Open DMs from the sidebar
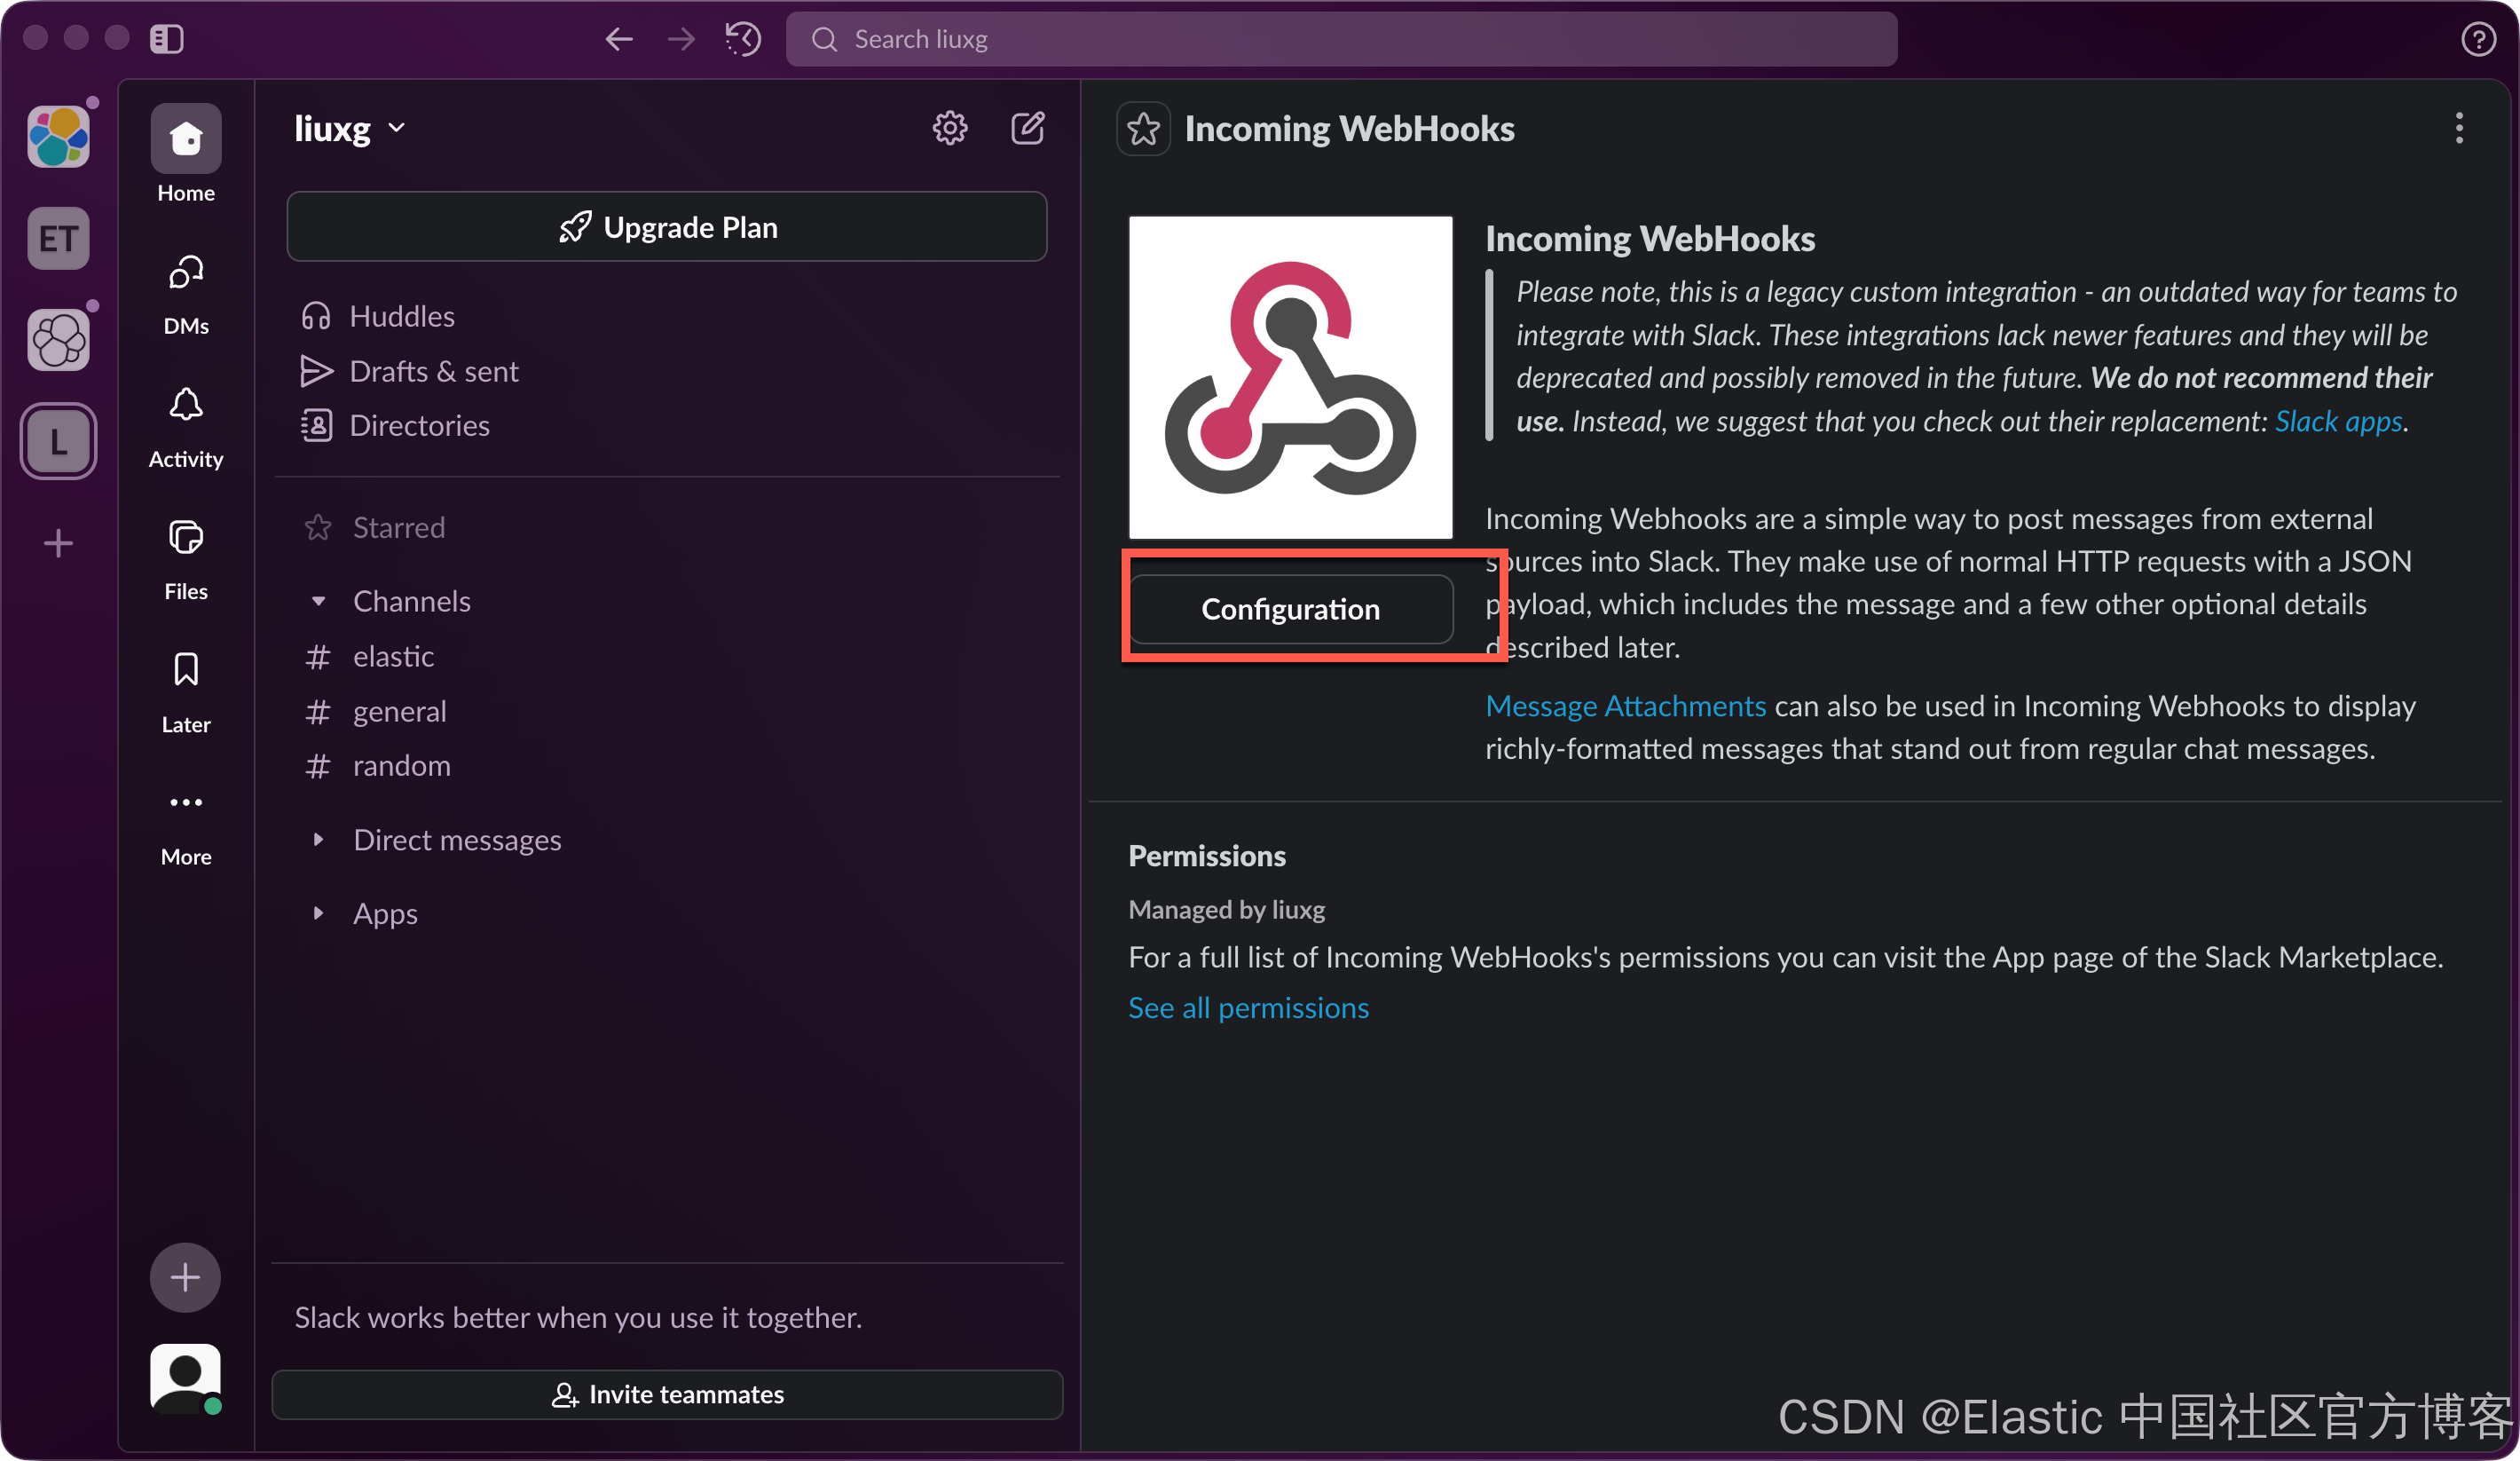 185,273
